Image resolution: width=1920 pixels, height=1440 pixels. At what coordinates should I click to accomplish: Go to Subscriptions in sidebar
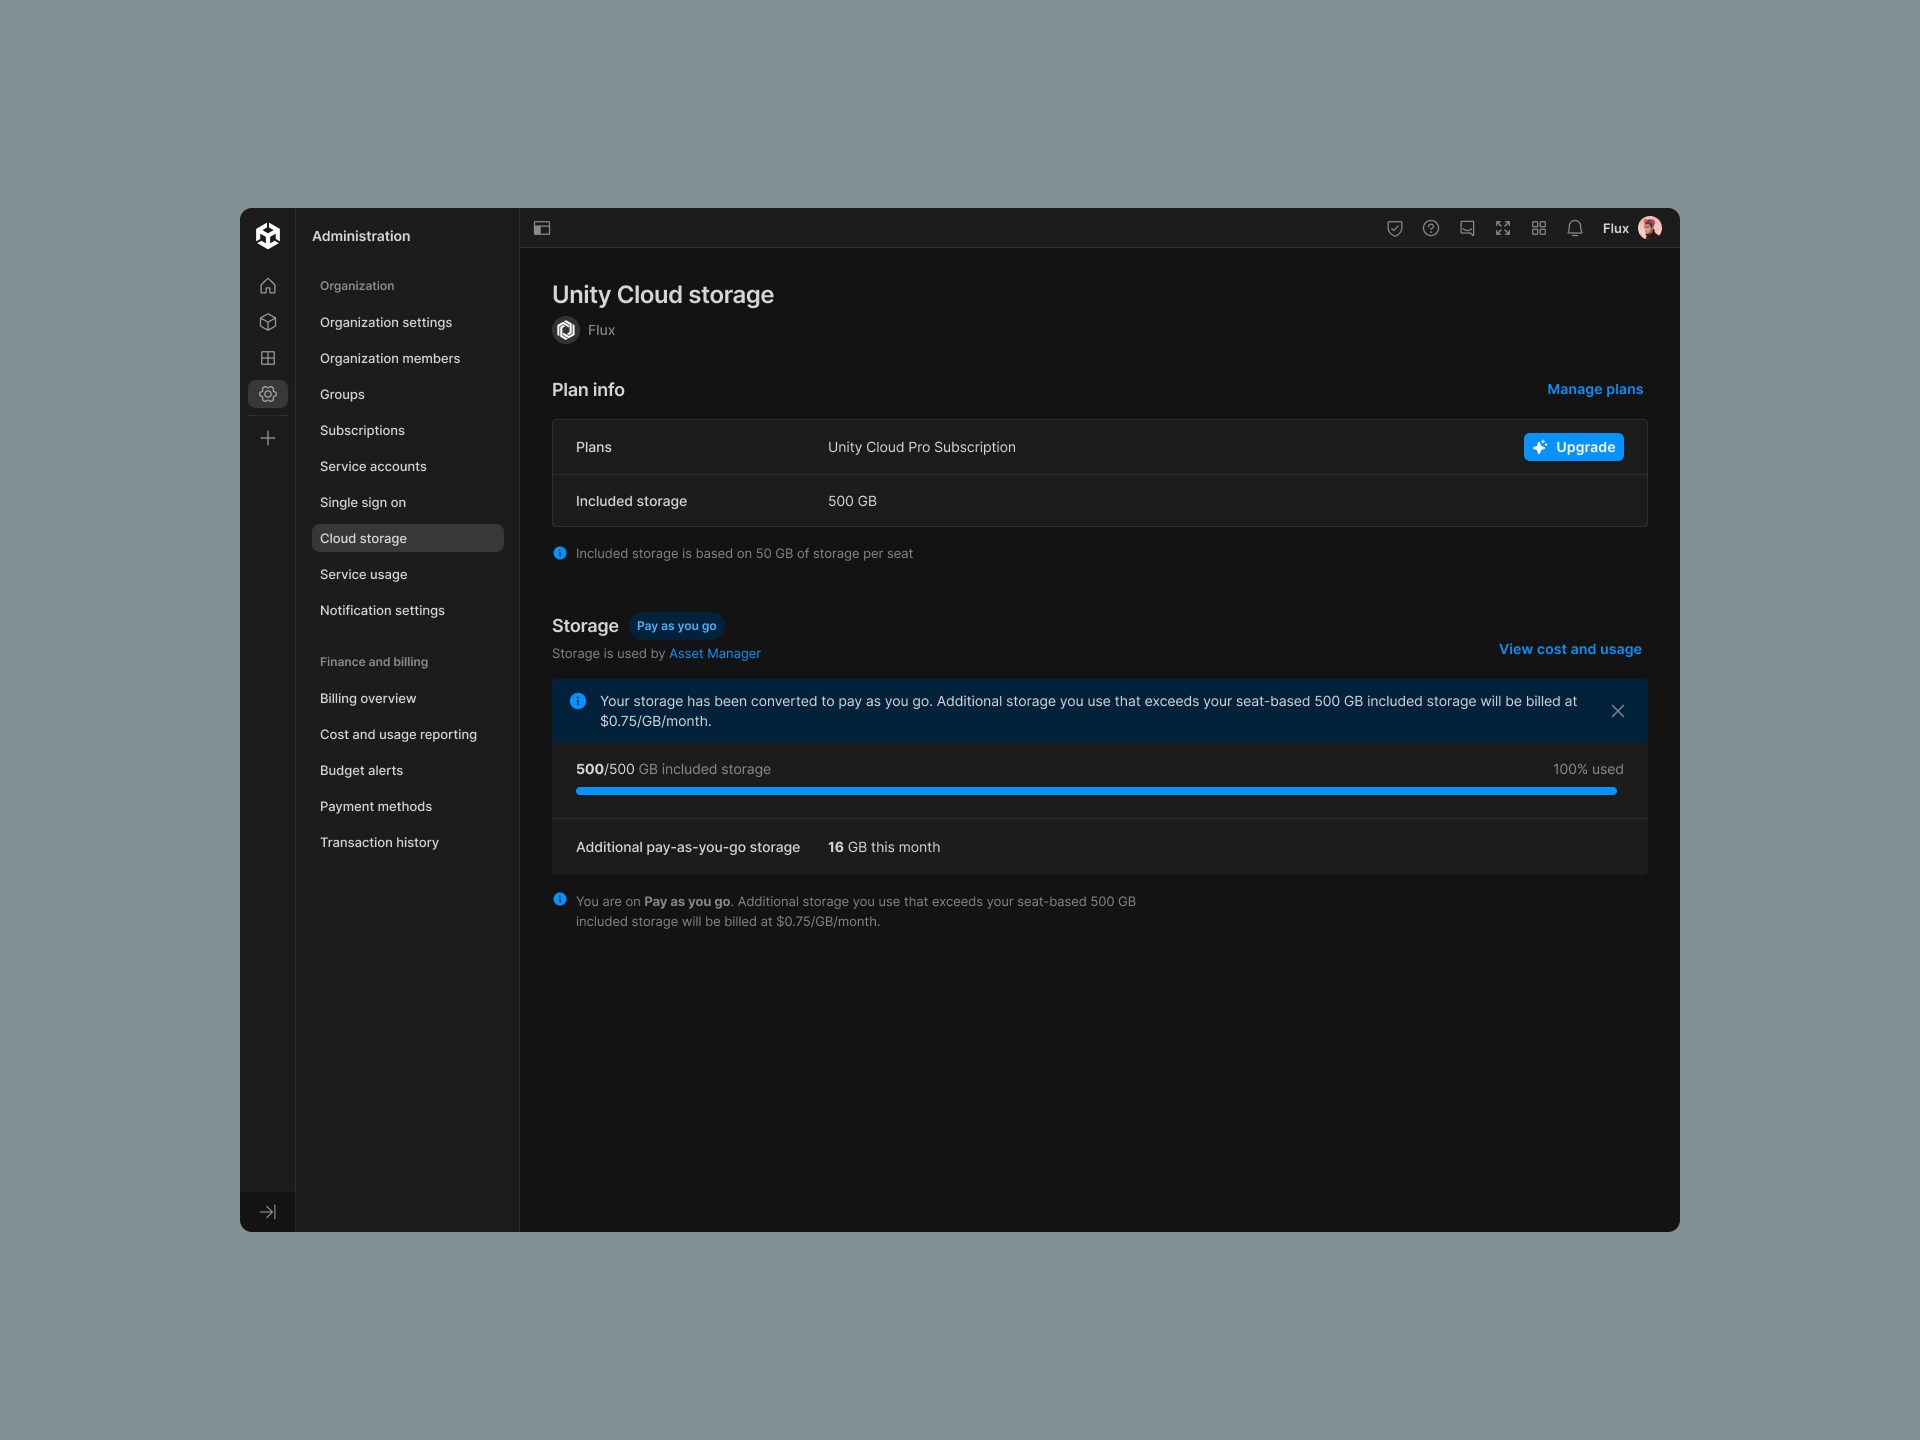coord(362,430)
